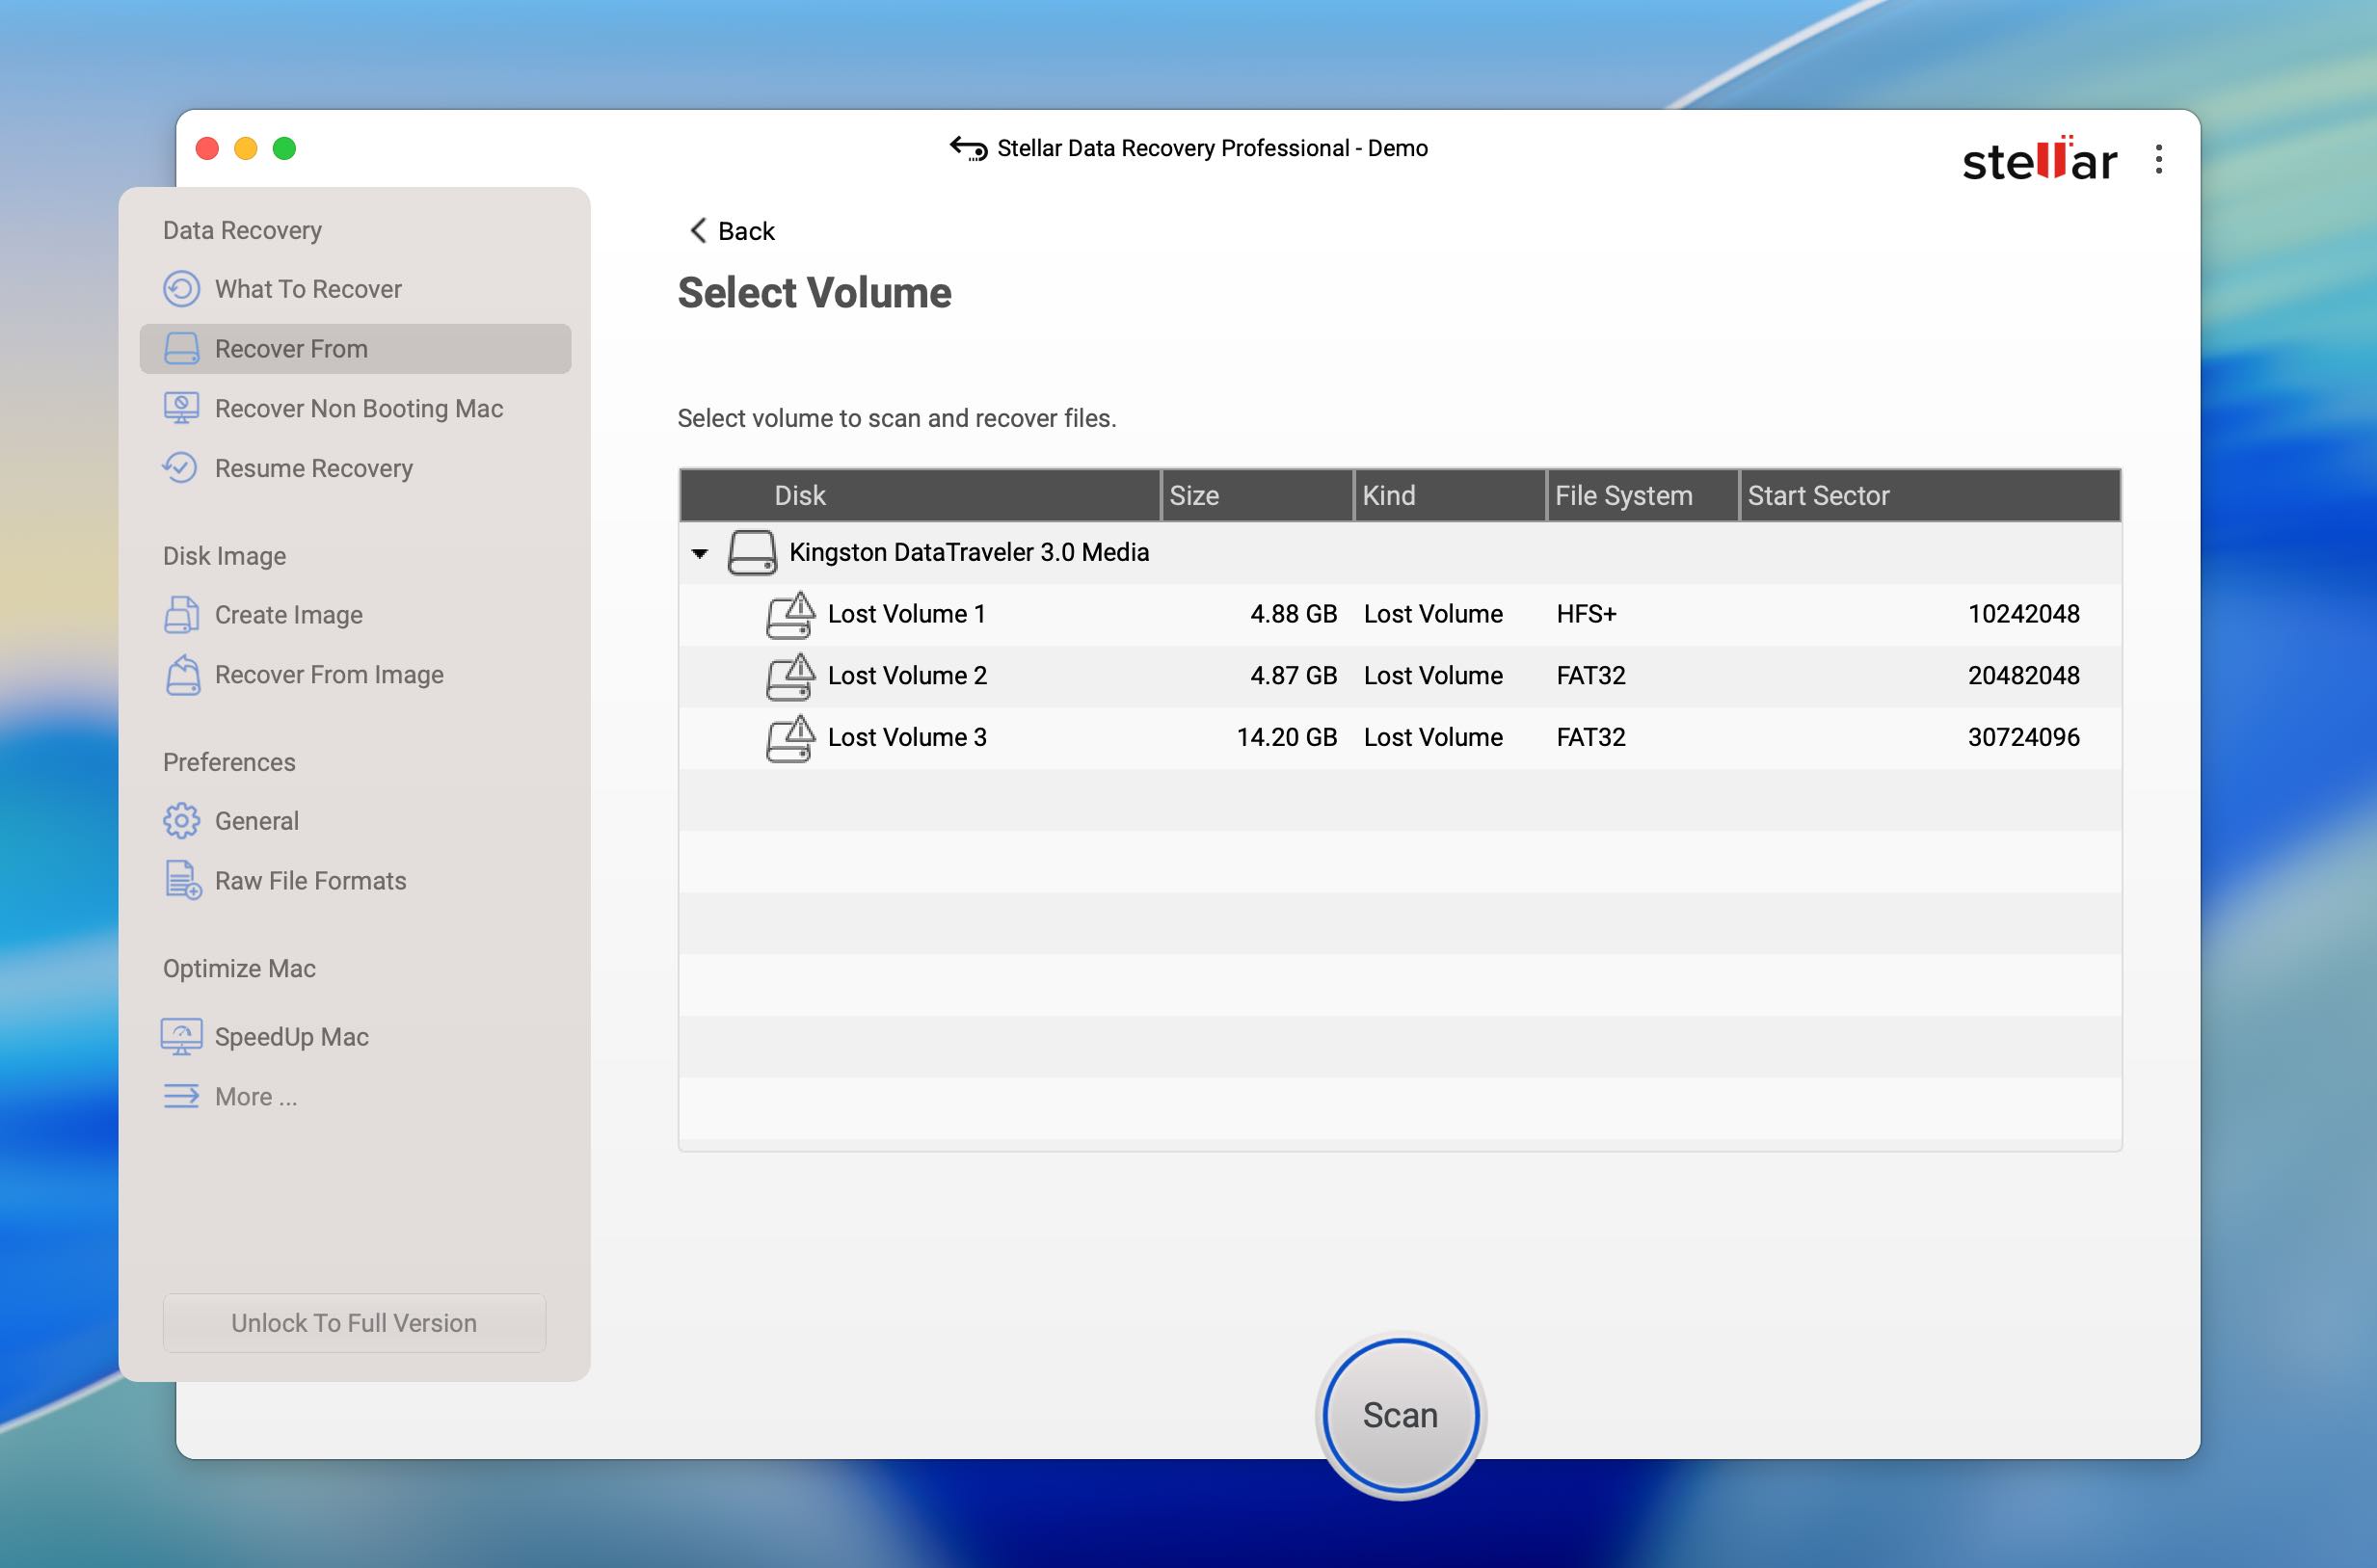Screen dimensions: 2377x1568
Task: Click Kind cell in Lost Volume 2 row
Action: pyautogui.click(x=1433, y=676)
